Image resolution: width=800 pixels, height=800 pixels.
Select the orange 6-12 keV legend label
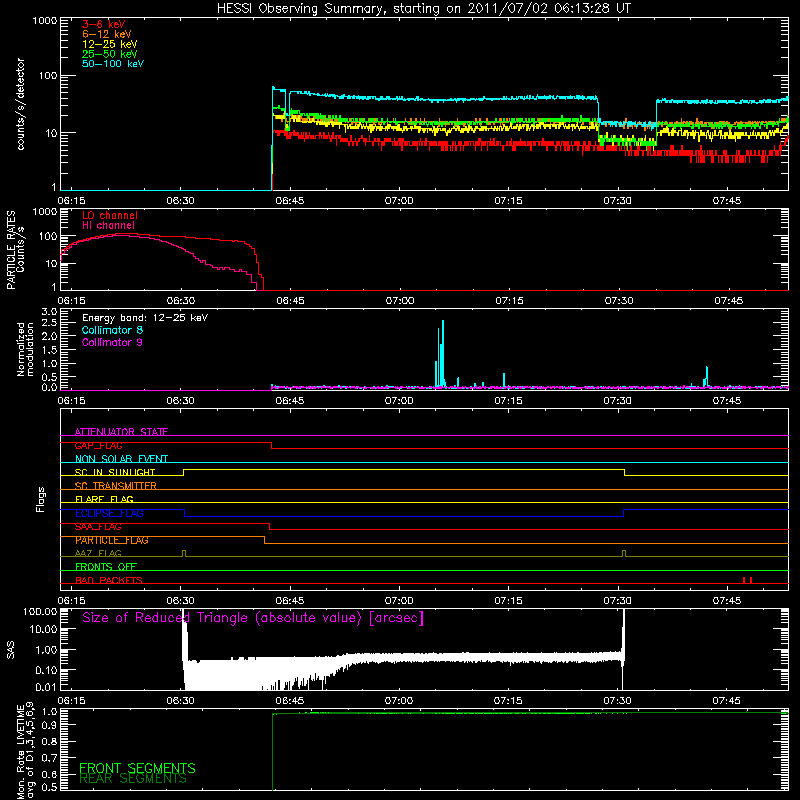pyautogui.click(x=107, y=34)
